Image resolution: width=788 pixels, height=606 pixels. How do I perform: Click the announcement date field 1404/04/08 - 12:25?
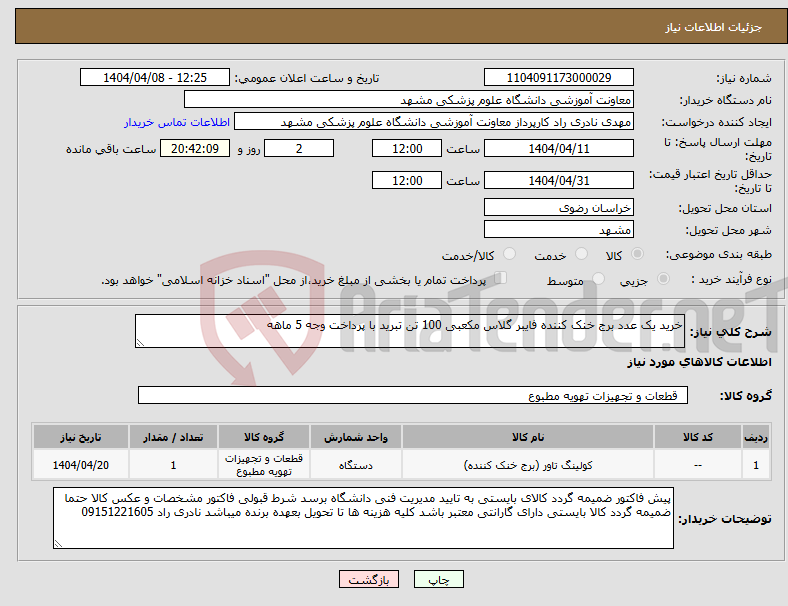point(155,77)
